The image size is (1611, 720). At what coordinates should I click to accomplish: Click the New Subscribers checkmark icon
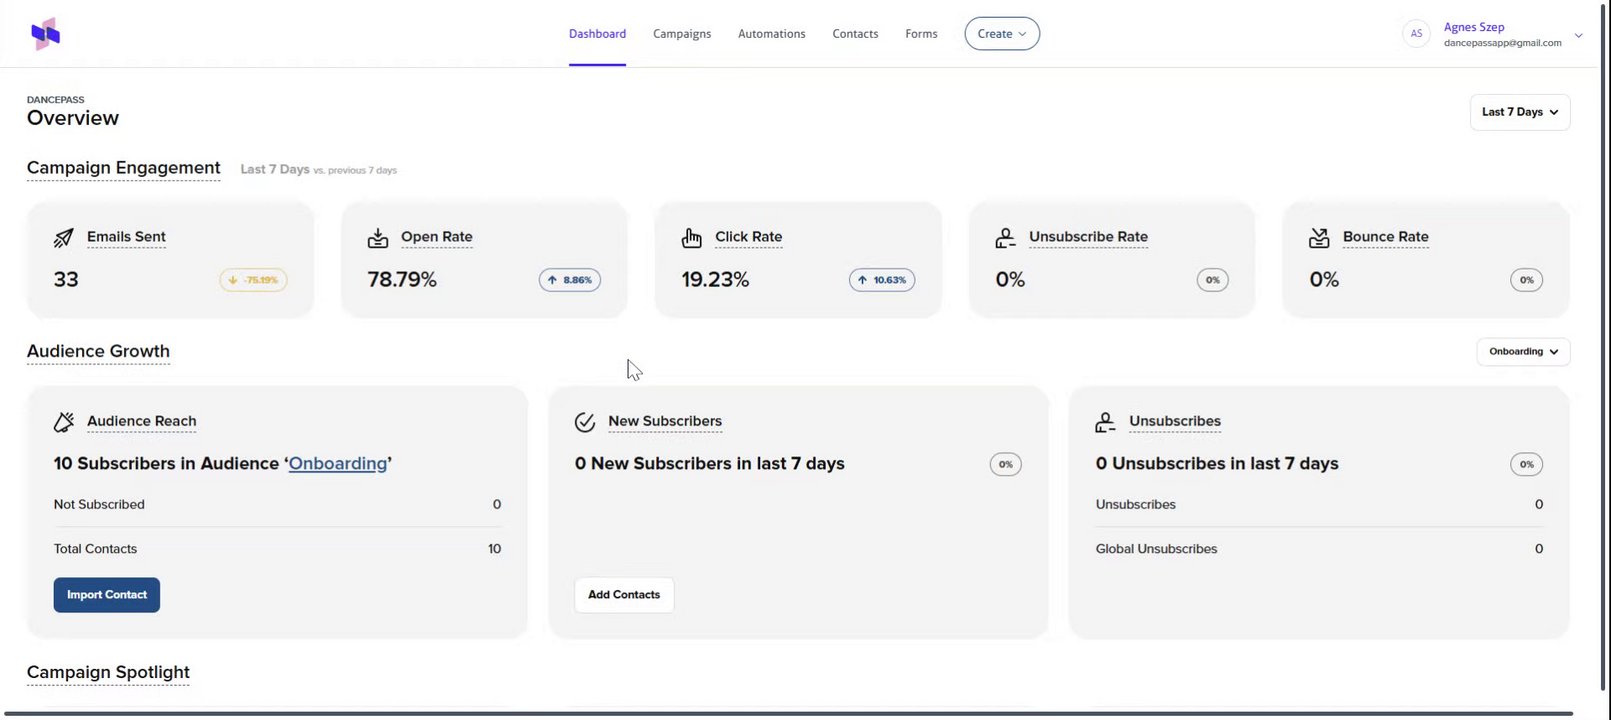[x=585, y=422]
